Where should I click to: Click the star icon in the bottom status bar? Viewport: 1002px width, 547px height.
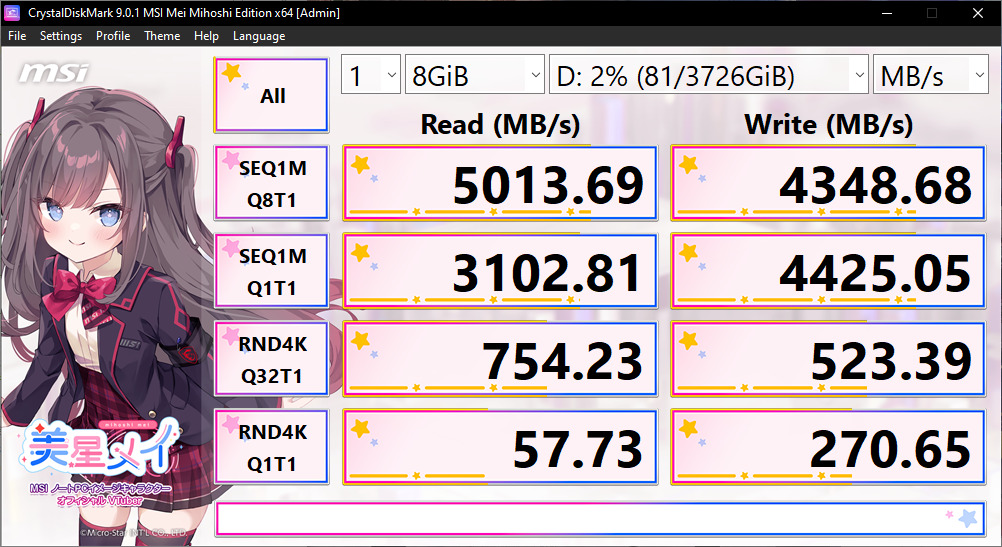coord(967,518)
